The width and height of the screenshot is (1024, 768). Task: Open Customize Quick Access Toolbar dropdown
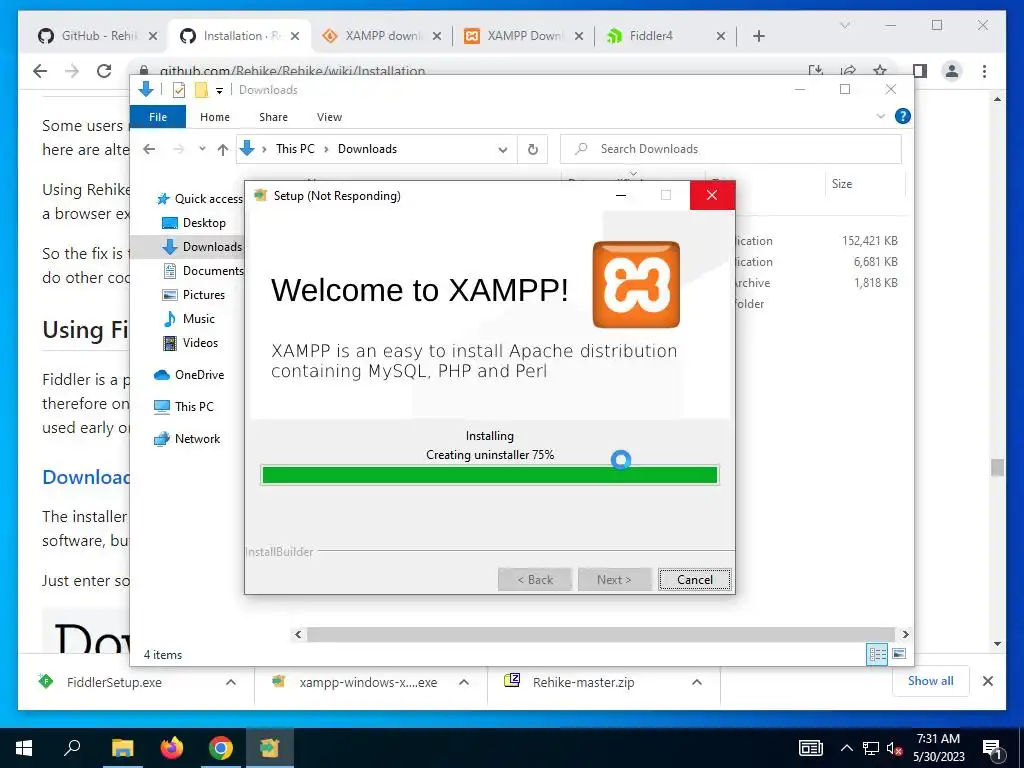tap(219, 91)
